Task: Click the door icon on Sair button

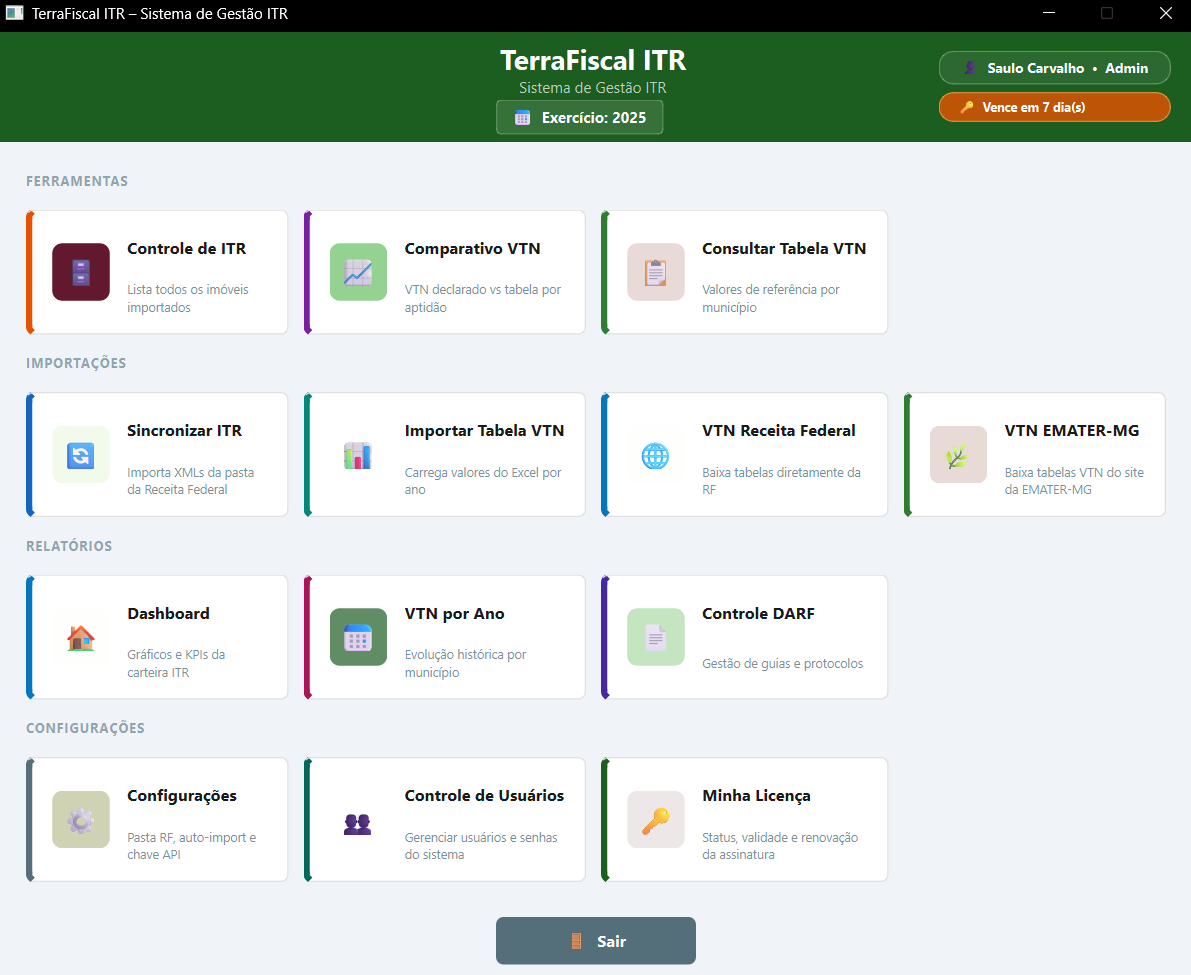Action: [x=577, y=941]
